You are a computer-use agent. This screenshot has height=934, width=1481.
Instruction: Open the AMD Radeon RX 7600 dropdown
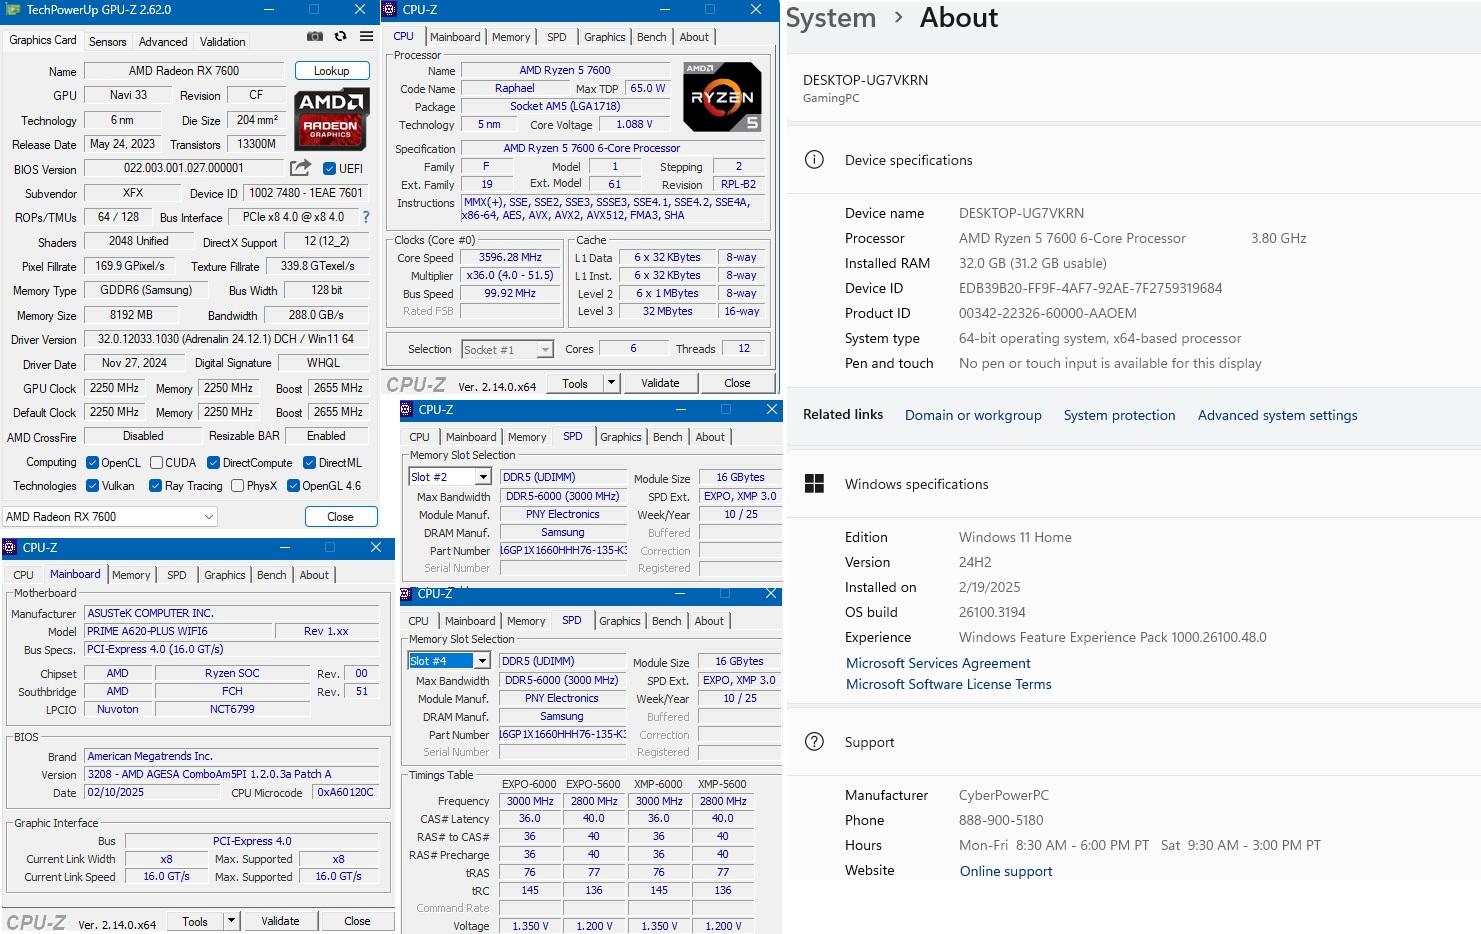(x=110, y=517)
